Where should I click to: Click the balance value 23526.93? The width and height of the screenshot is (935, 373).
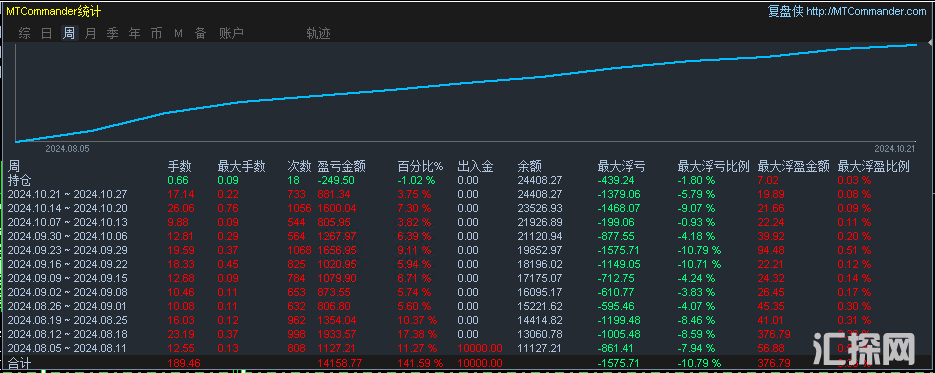(x=540, y=208)
